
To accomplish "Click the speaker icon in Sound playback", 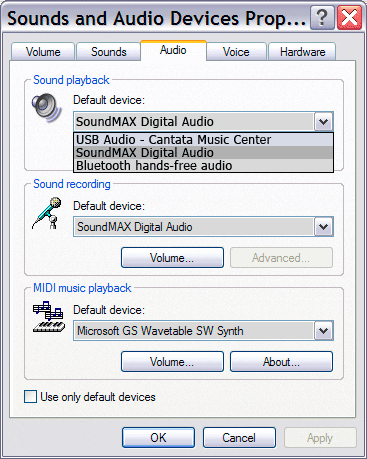I will (x=47, y=107).
